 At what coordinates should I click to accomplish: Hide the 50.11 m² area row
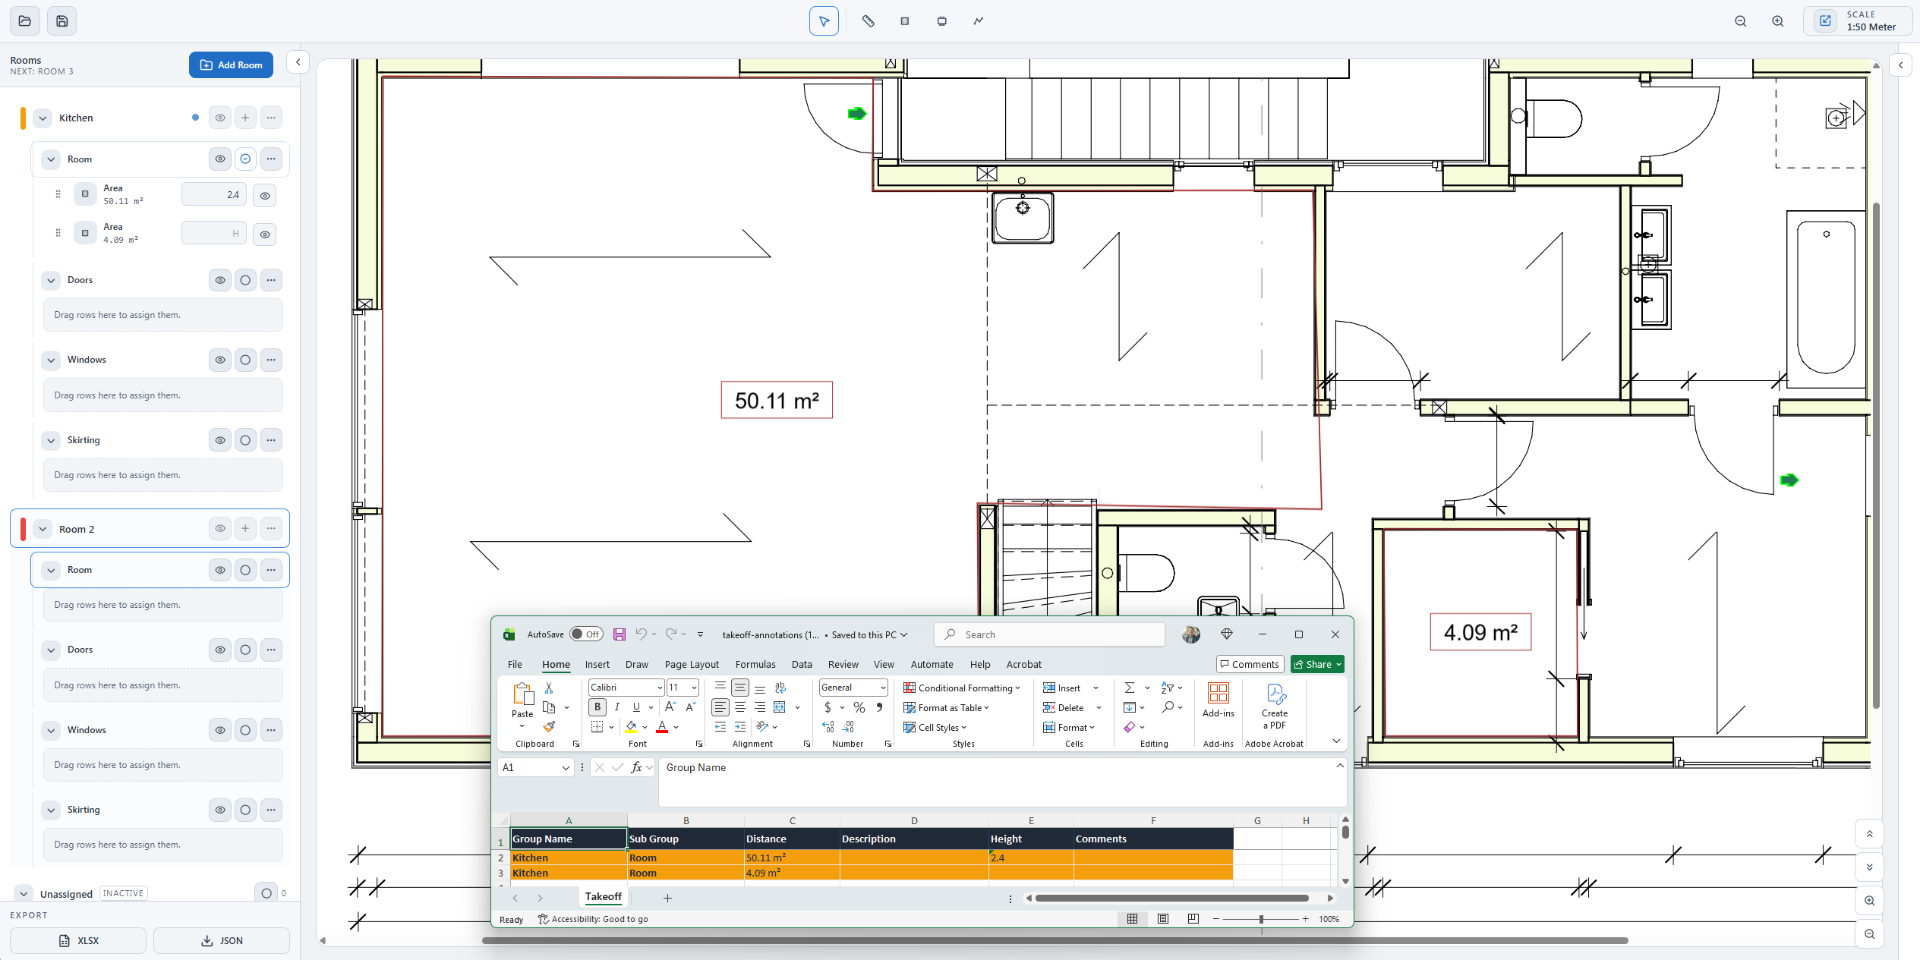click(x=265, y=196)
